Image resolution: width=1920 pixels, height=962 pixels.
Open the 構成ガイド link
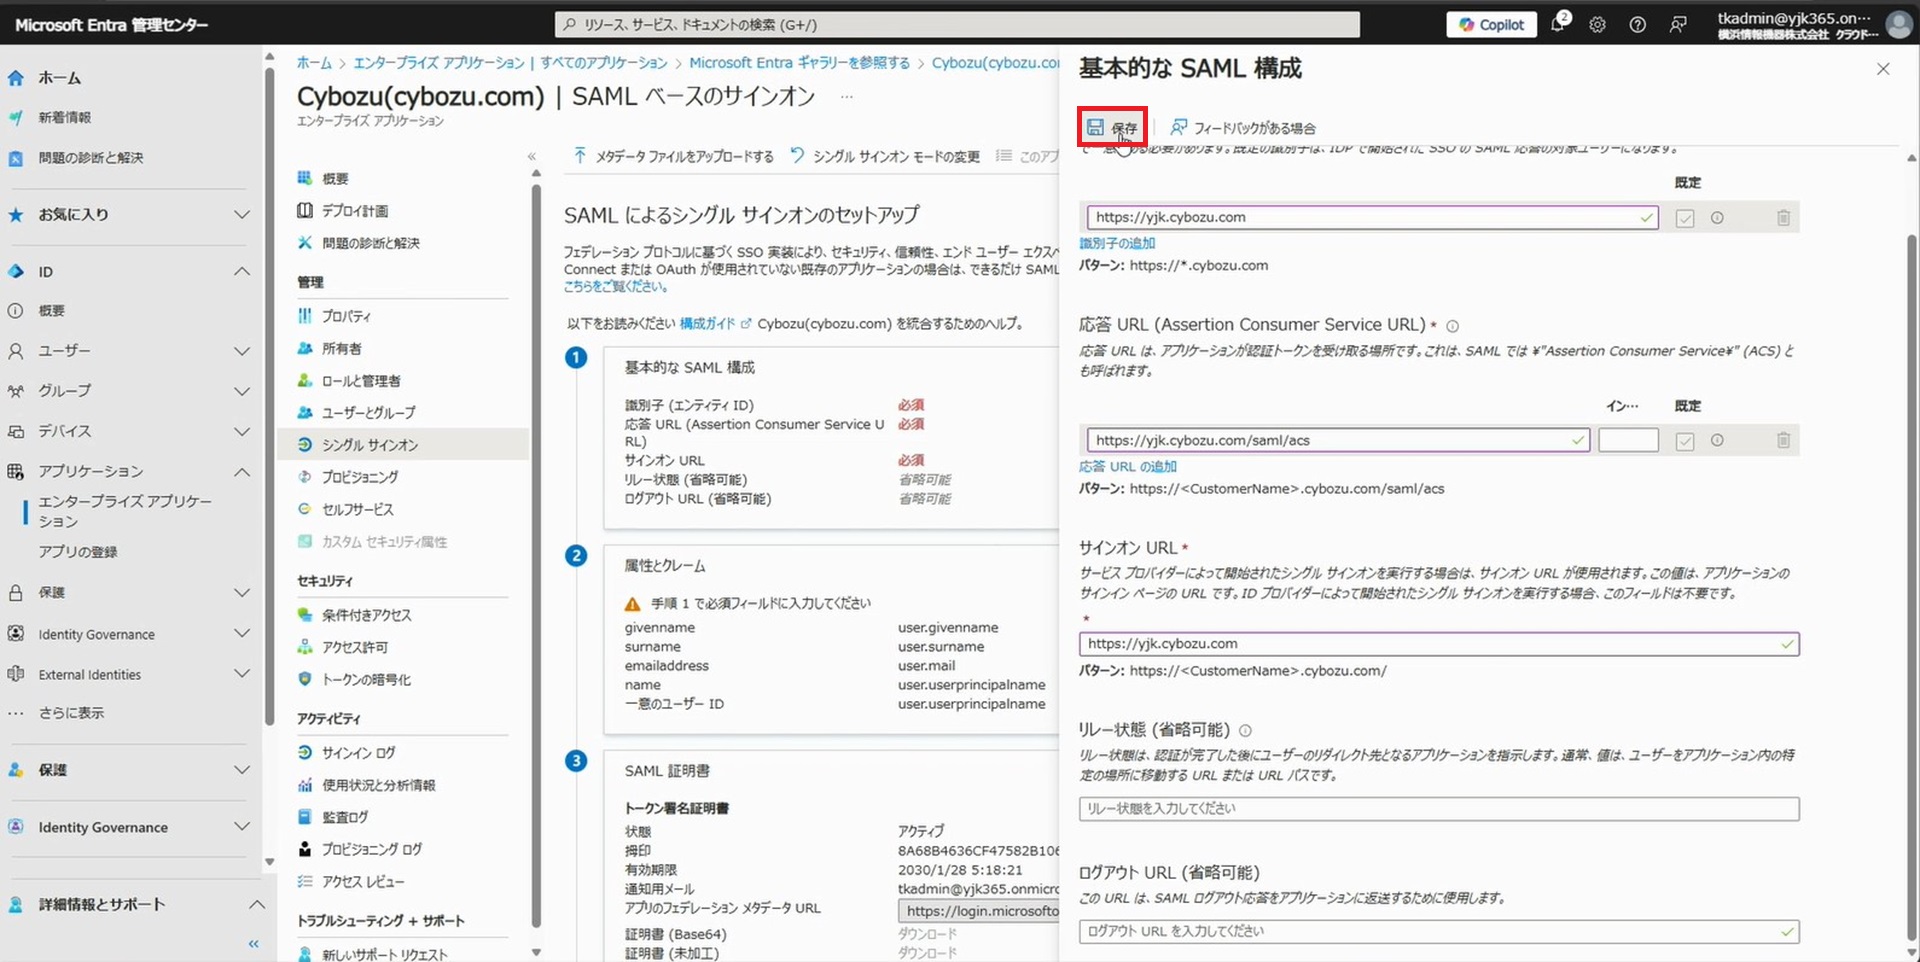714,323
